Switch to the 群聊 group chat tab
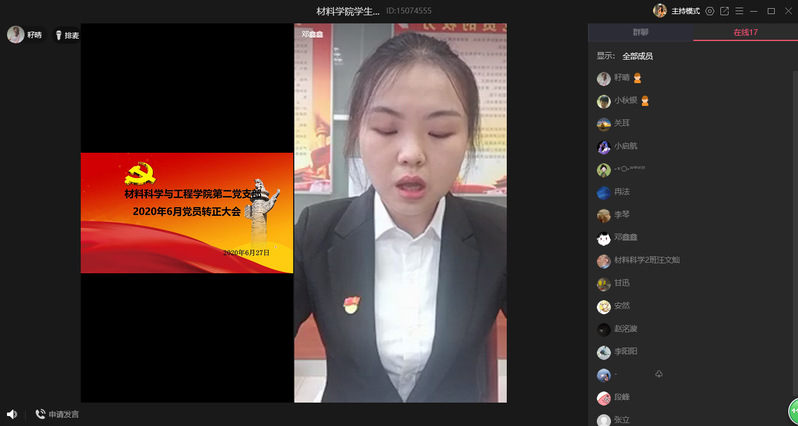This screenshot has width=798, height=426. coord(640,33)
